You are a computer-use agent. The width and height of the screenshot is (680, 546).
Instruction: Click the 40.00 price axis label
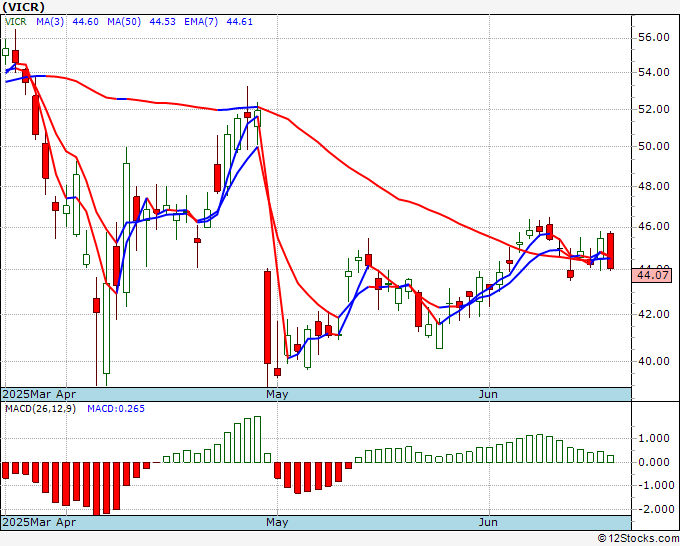coord(654,361)
